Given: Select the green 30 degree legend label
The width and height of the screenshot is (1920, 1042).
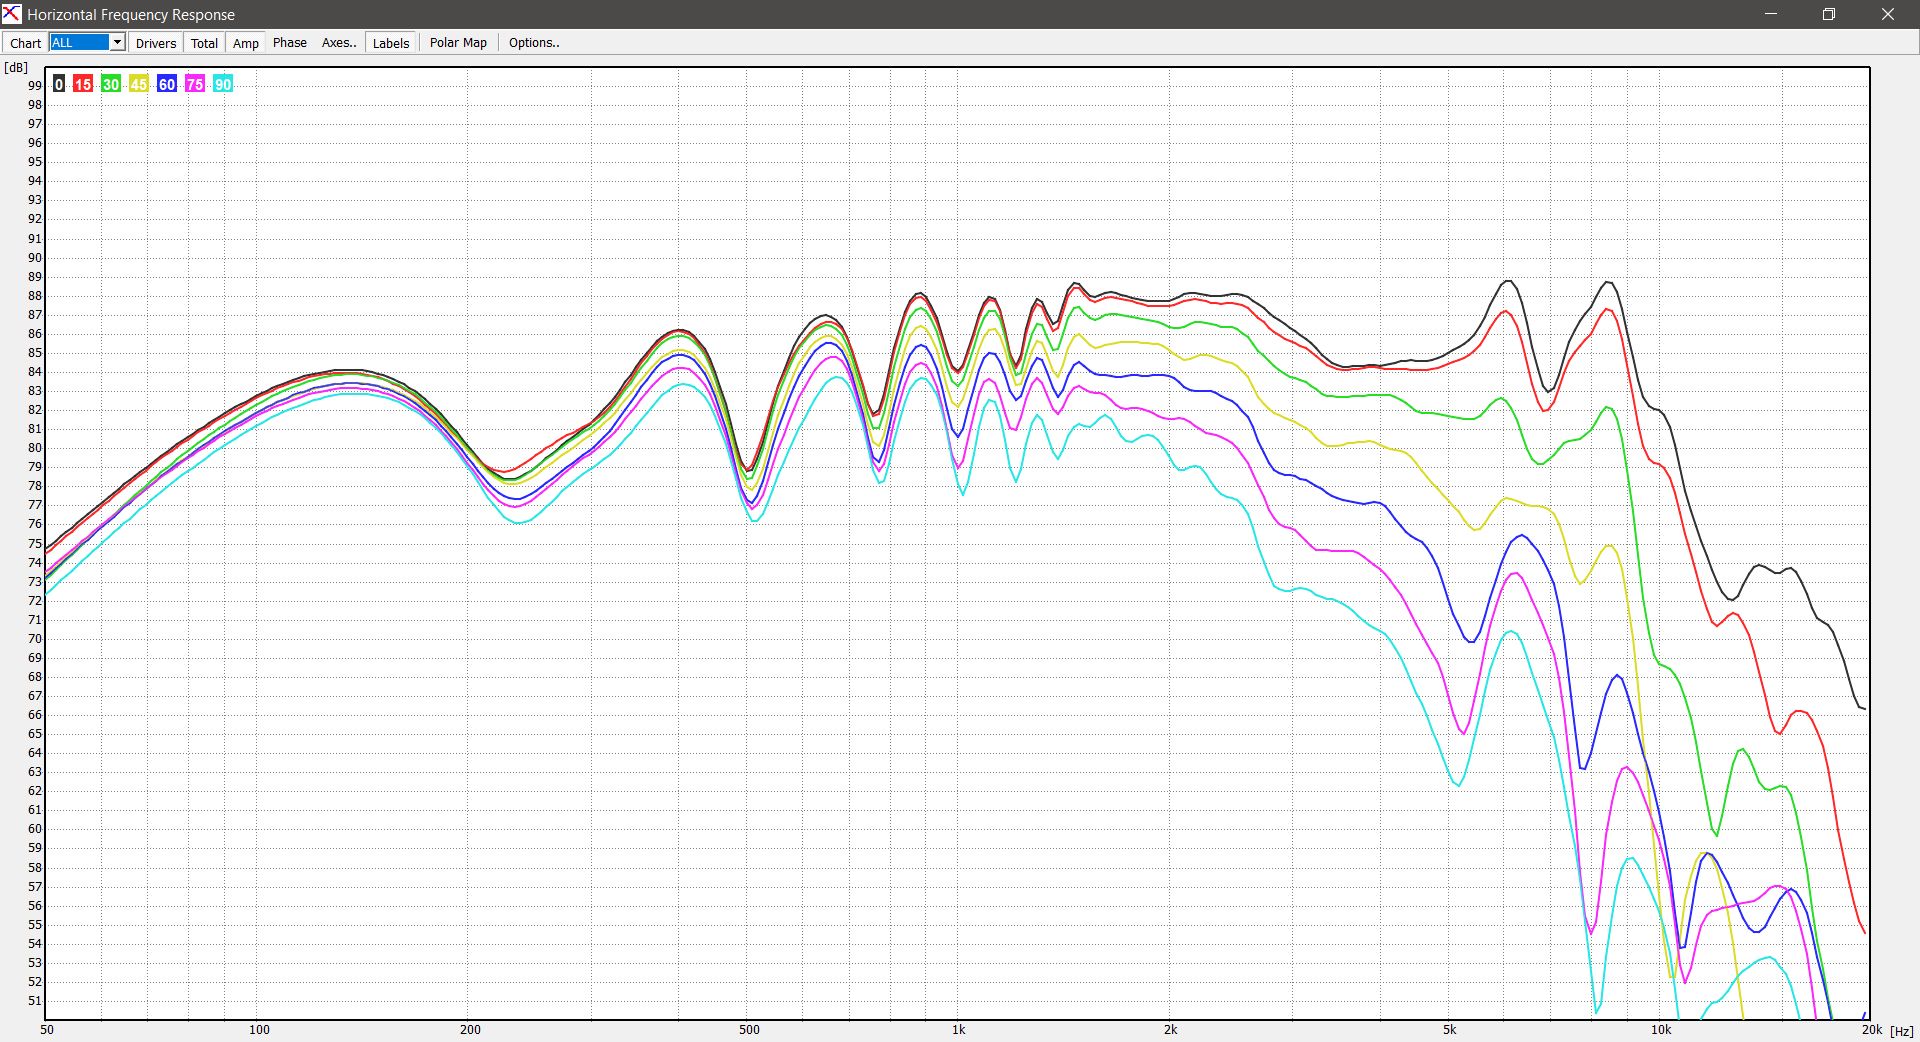Looking at the screenshot, I should click(x=111, y=84).
